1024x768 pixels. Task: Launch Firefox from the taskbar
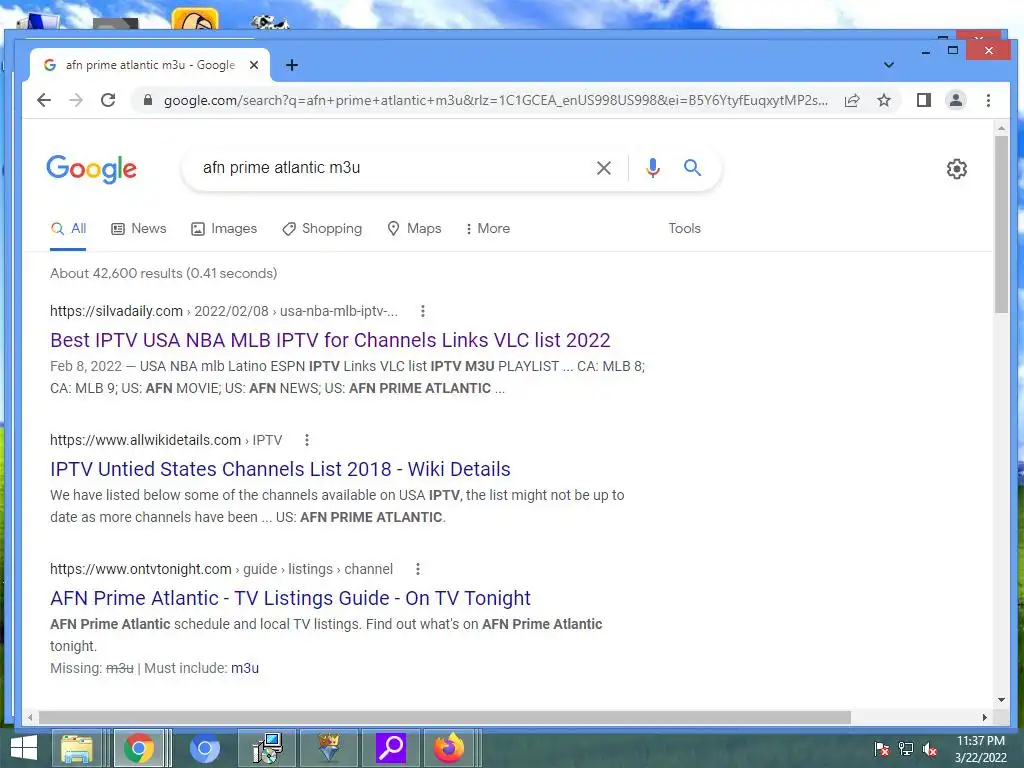point(449,748)
